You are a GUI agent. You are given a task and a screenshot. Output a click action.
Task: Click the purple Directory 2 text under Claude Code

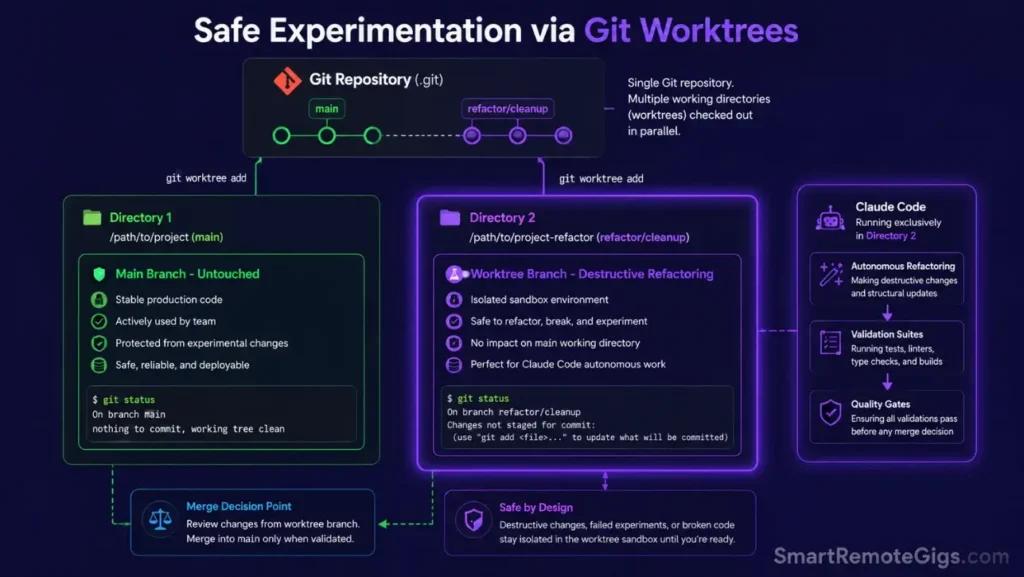coord(891,236)
